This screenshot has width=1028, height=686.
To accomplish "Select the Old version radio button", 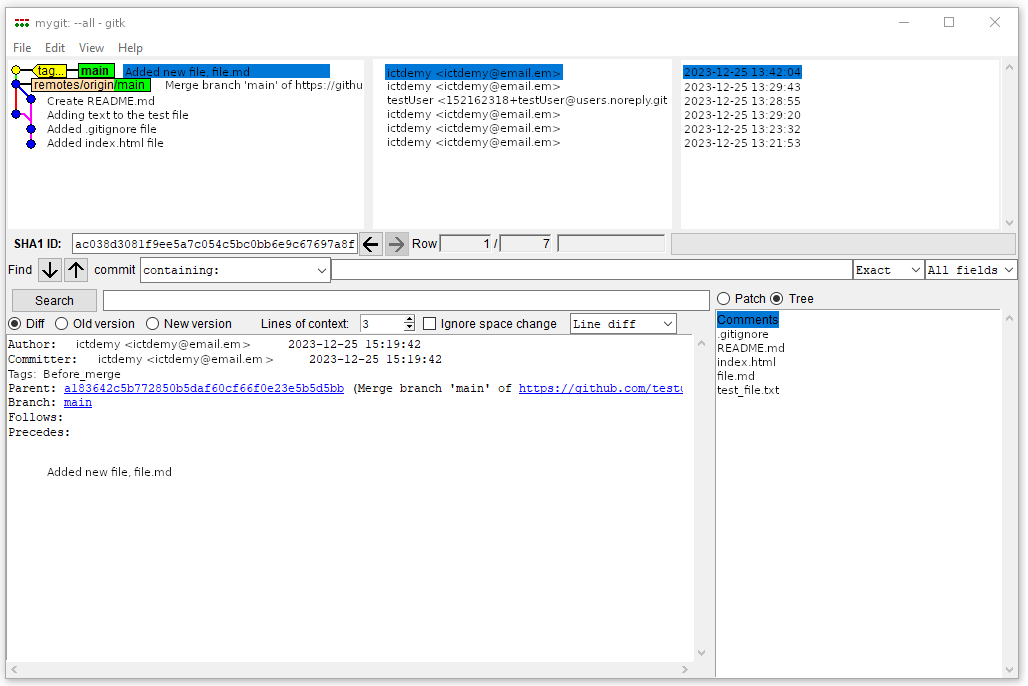I will click(x=62, y=324).
